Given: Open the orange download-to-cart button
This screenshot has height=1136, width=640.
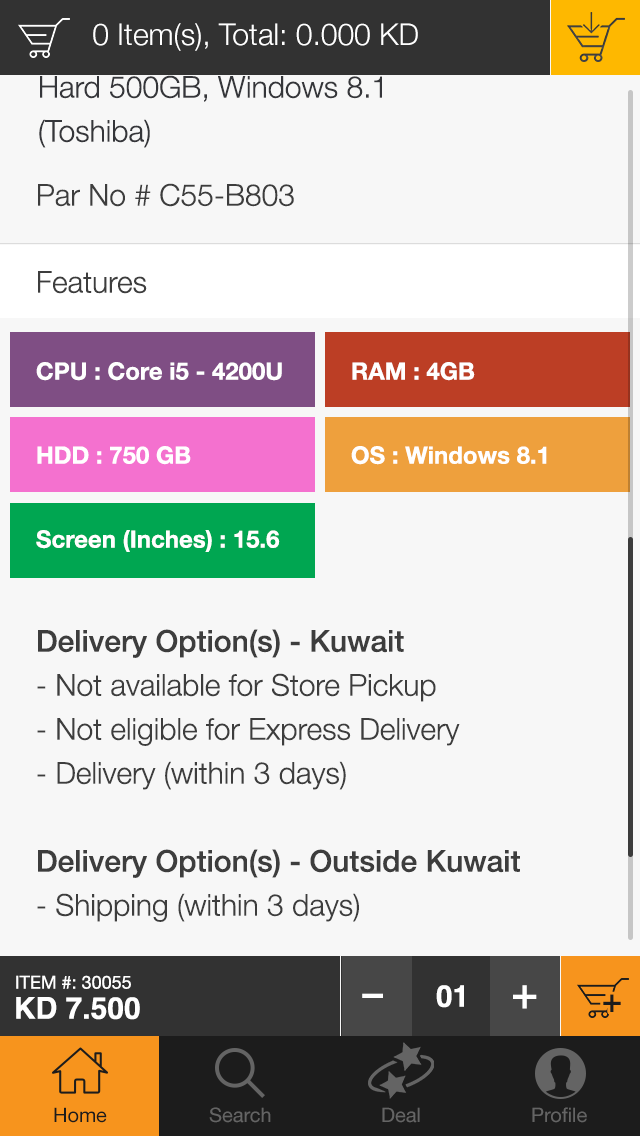Looking at the screenshot, I should click(595, 37).
